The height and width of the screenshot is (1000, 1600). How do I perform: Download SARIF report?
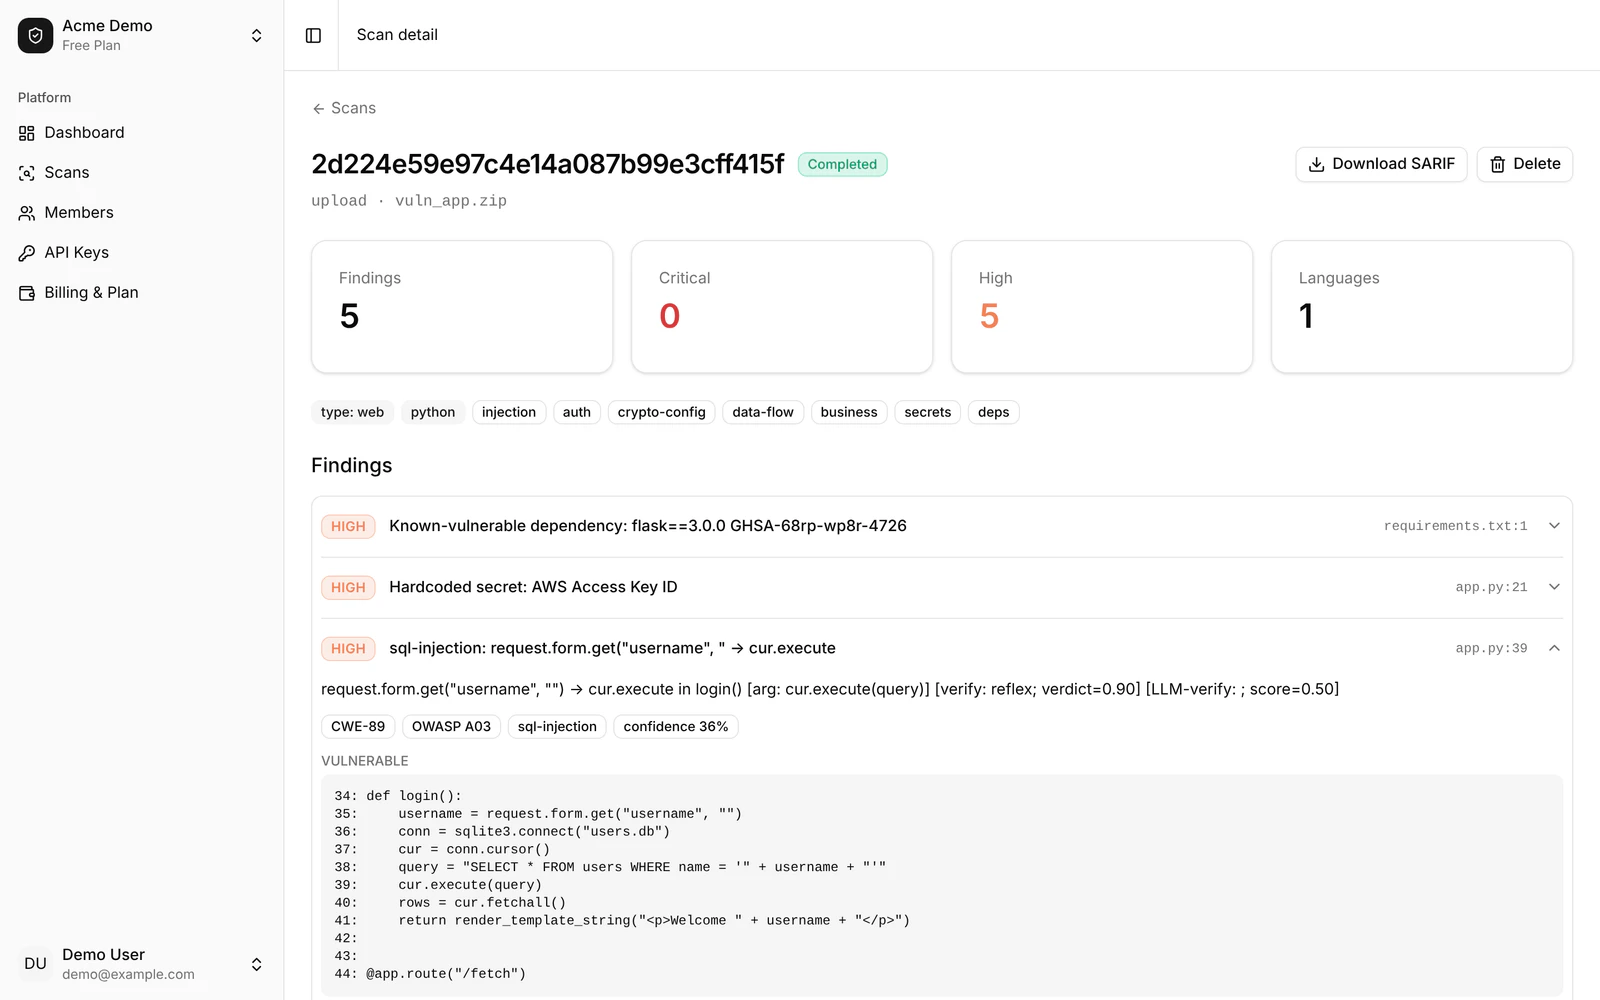point(1381,164)
